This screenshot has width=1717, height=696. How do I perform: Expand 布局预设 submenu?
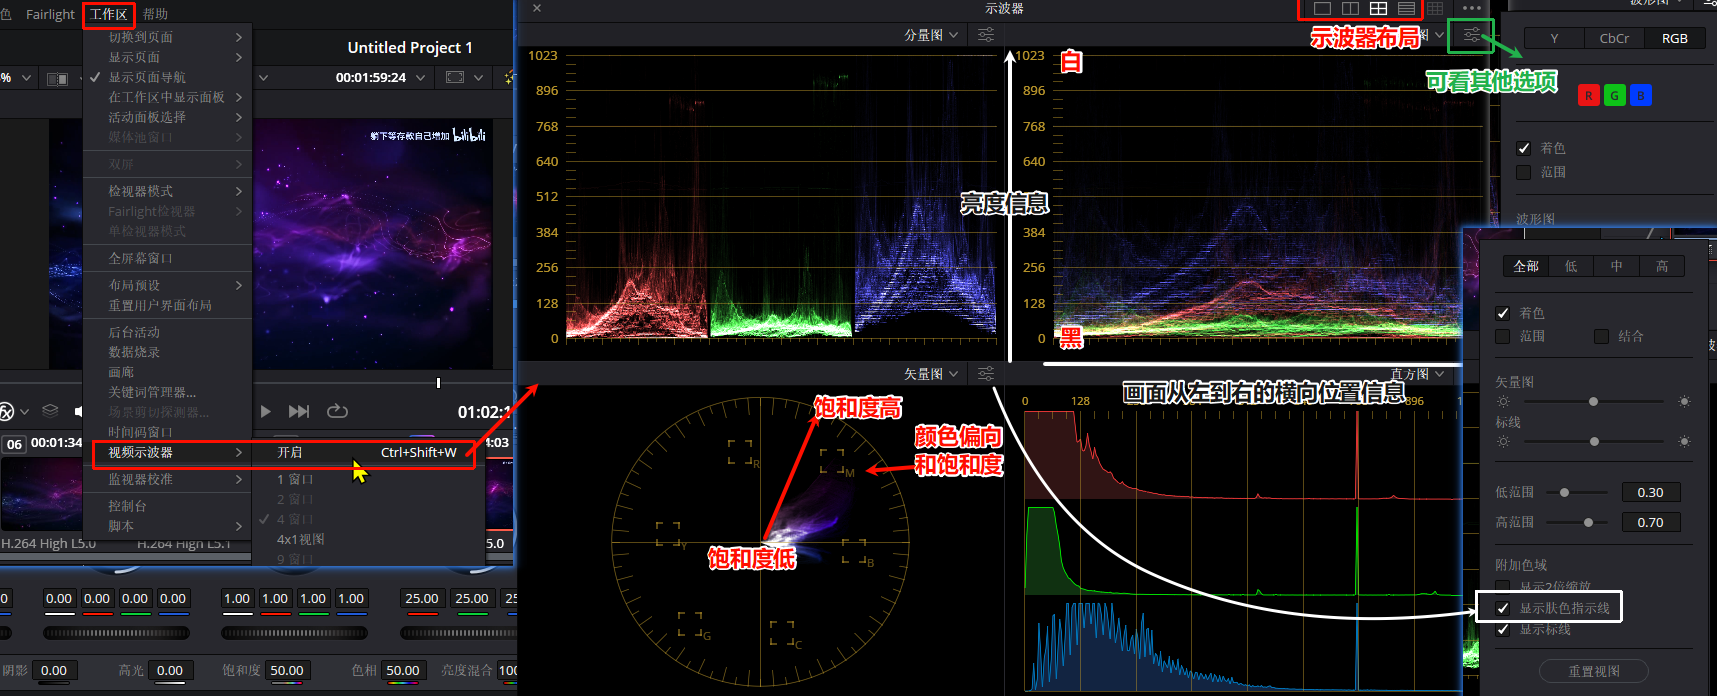click(x=167, y=285)
